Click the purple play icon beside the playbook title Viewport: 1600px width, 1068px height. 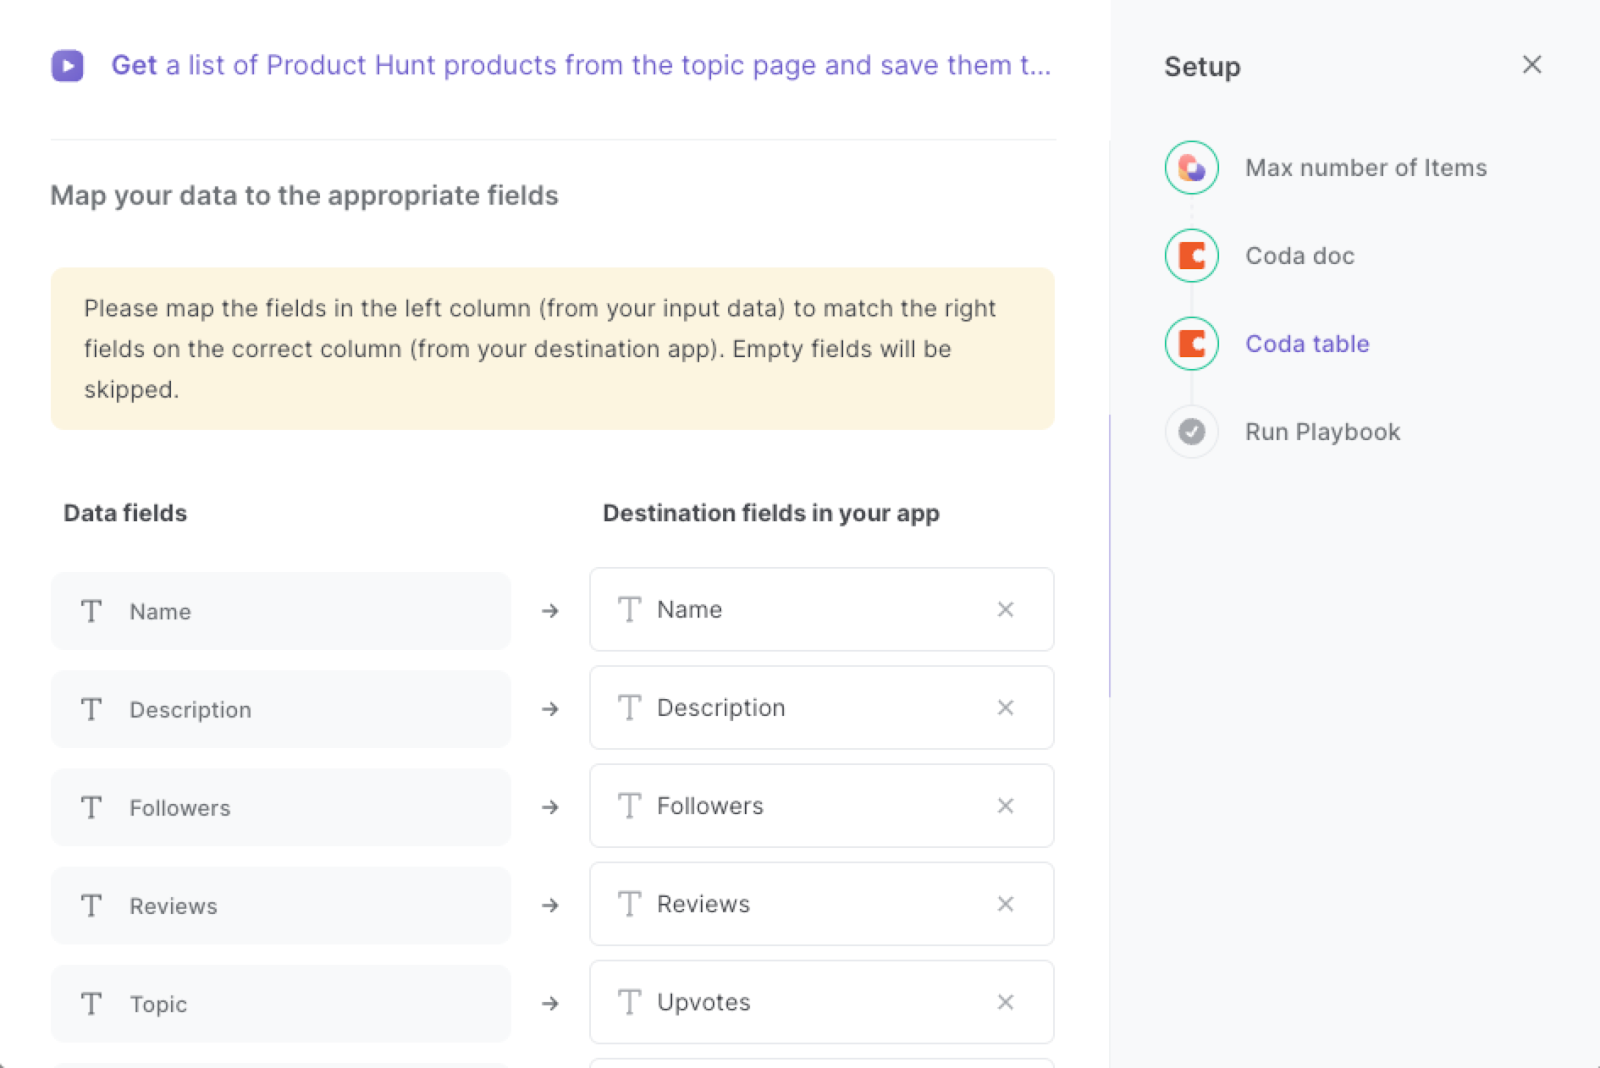click(67, 66)
